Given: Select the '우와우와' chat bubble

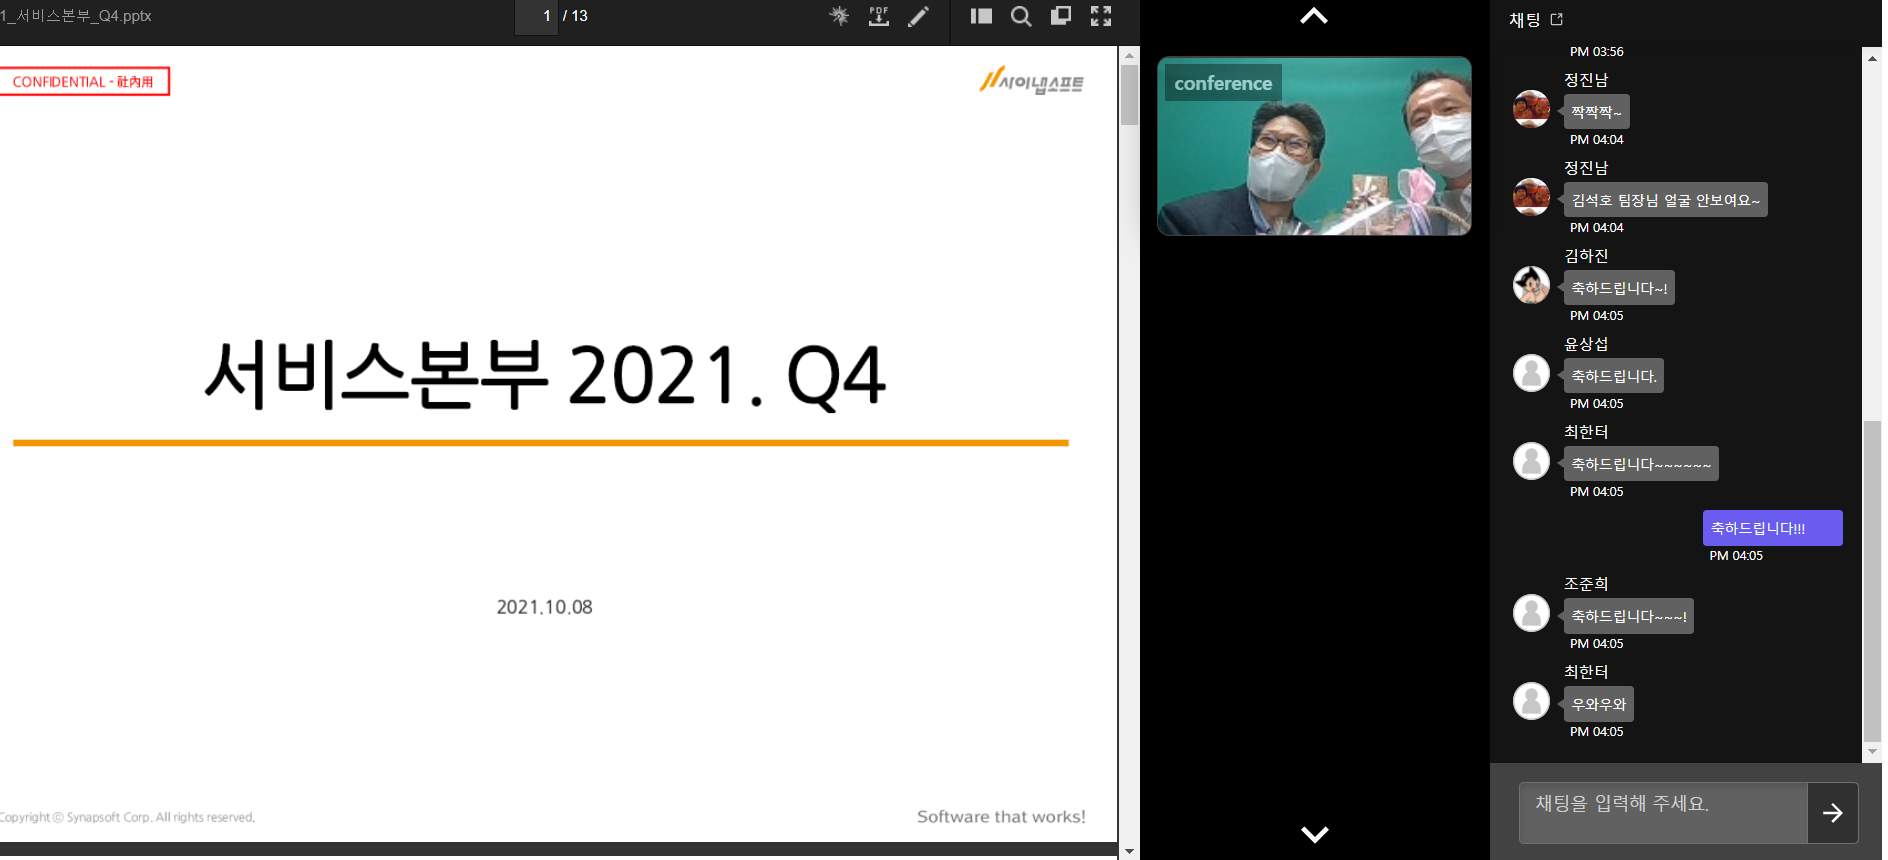Looking at the screenshot, I should tap(1598, 704).
